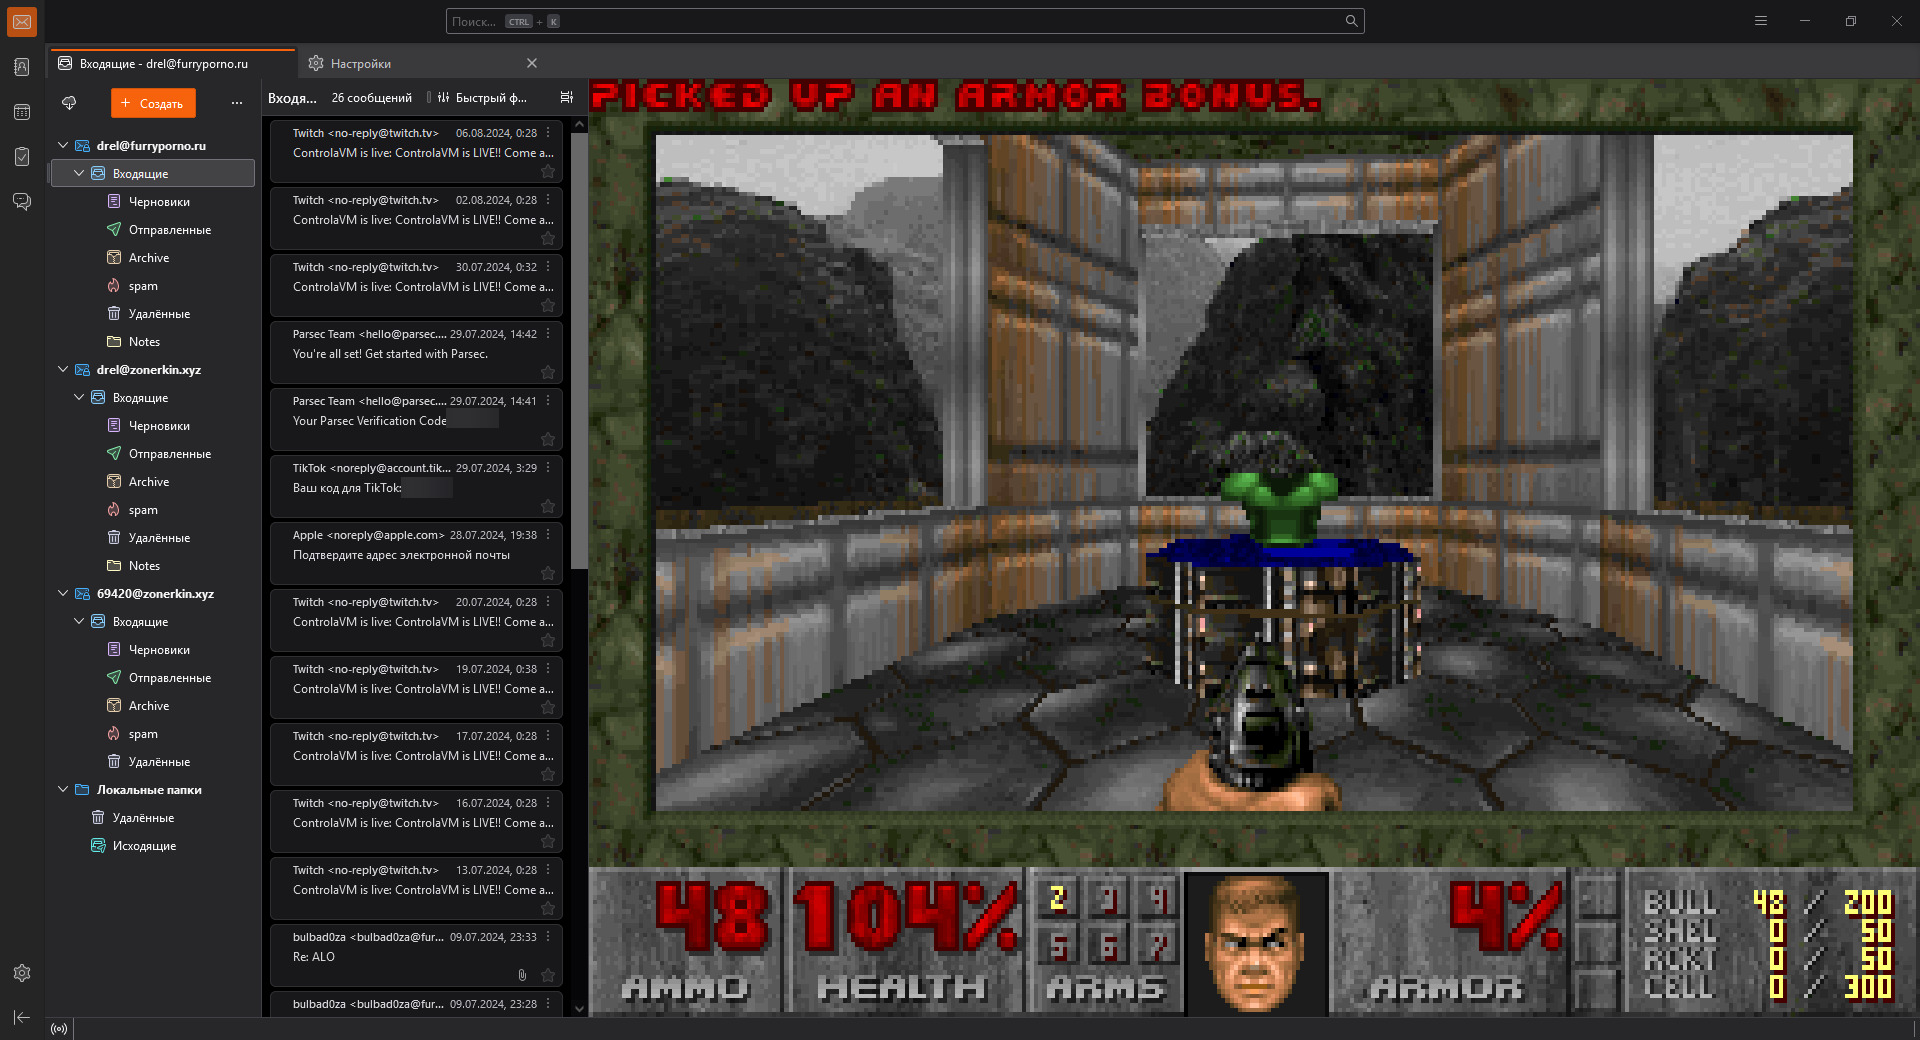The image size is (1920, 1040).
Task: Open the Address Book space
Action: [x=22, y=67]
